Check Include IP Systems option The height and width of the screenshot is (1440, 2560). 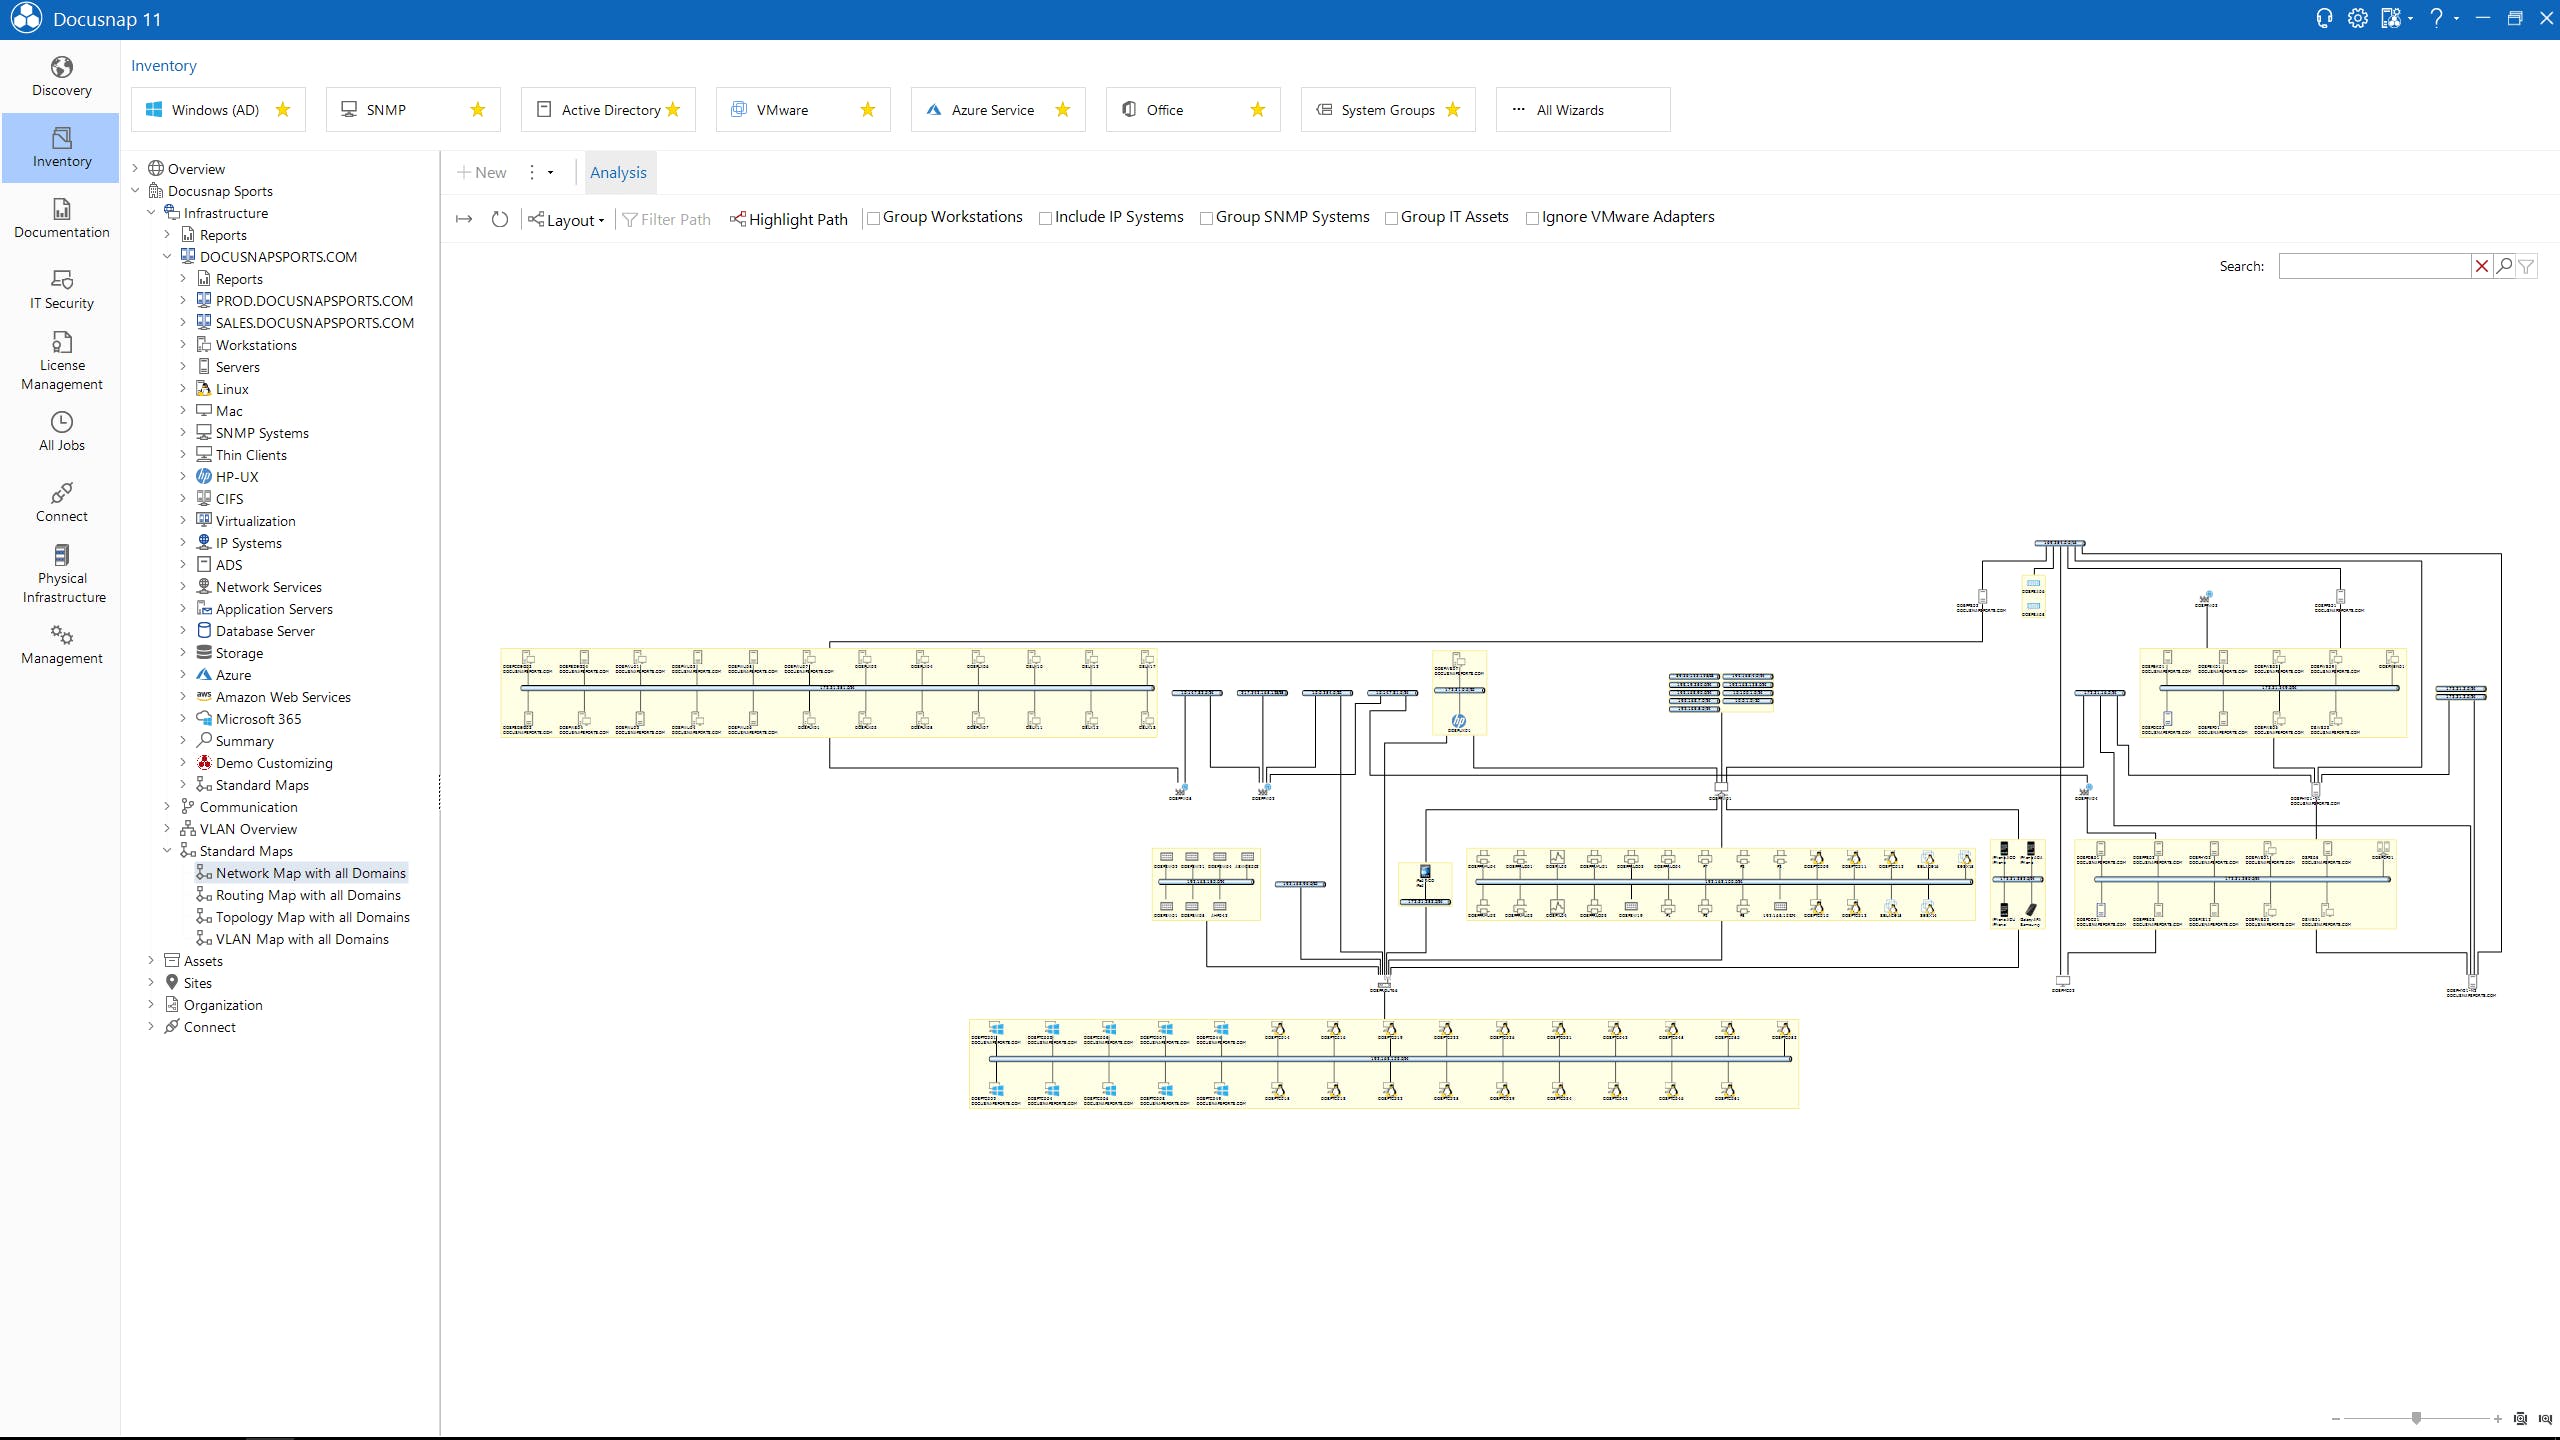coord(1045,218)
